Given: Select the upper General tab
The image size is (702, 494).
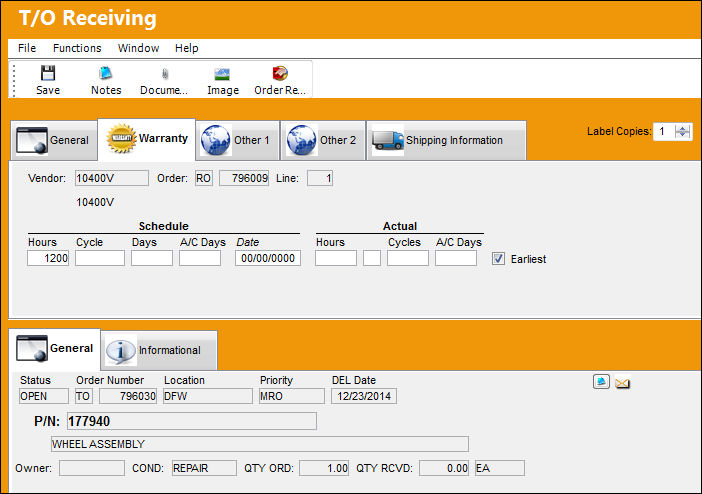Looking at the screenshot, I should [54, 140].
